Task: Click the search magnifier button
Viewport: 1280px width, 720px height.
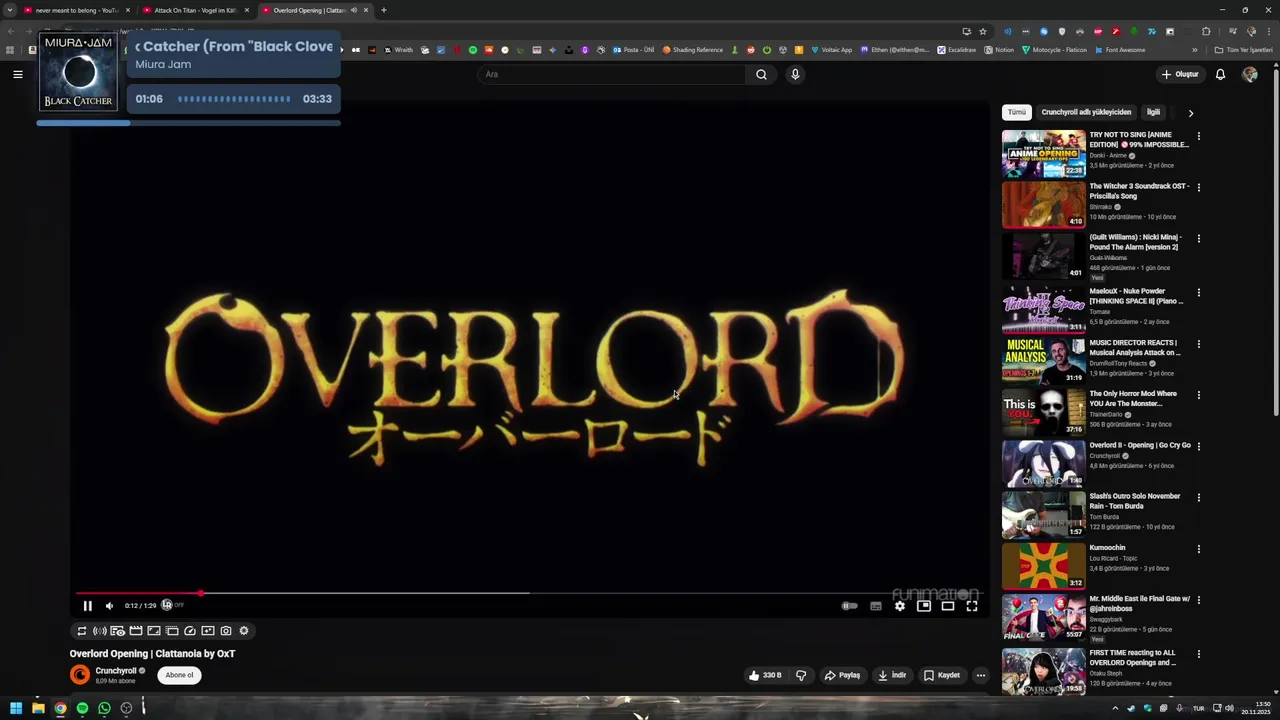Action: [x=762, y=74]
